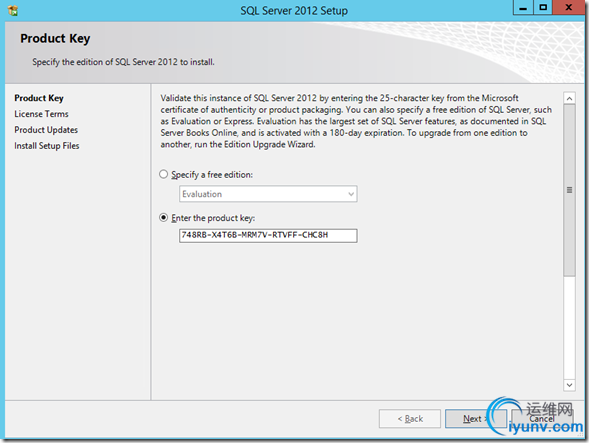Click 'Specify the edition of SQL Server 2012' subtitle
Viewport: 589px width, 443px height.
[x=123, y=62]
